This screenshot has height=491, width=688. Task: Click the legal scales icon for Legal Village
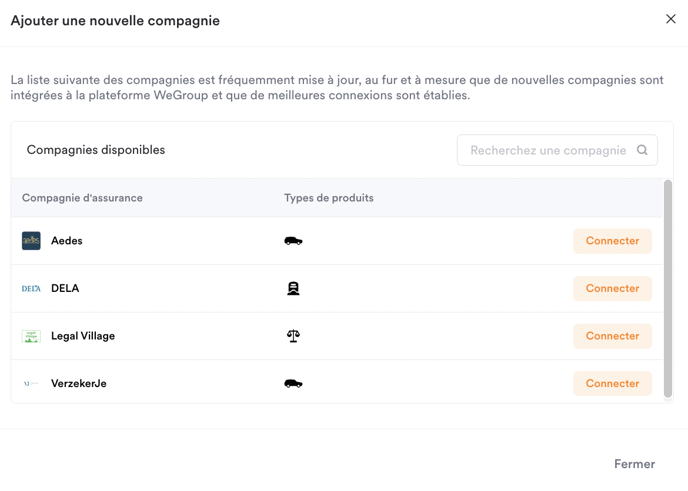(293, 336)
